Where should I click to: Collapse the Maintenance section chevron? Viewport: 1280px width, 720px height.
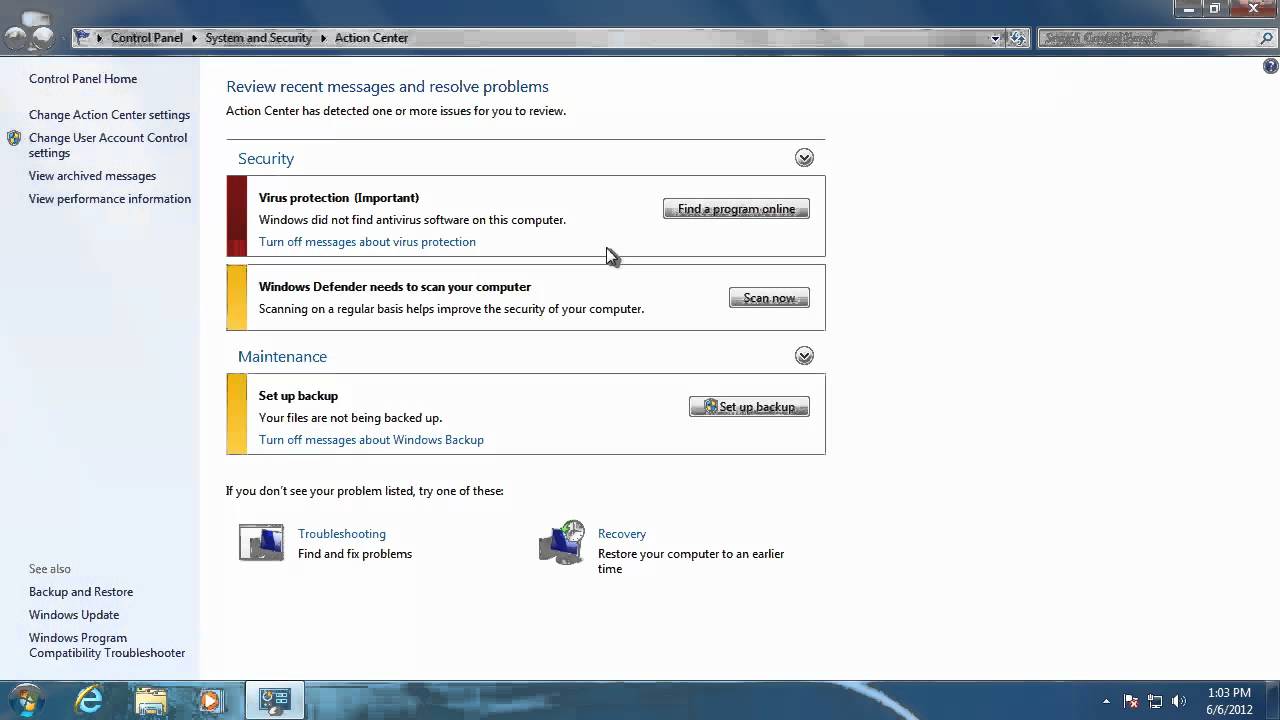pyautogui.click(x=804, y=356)
